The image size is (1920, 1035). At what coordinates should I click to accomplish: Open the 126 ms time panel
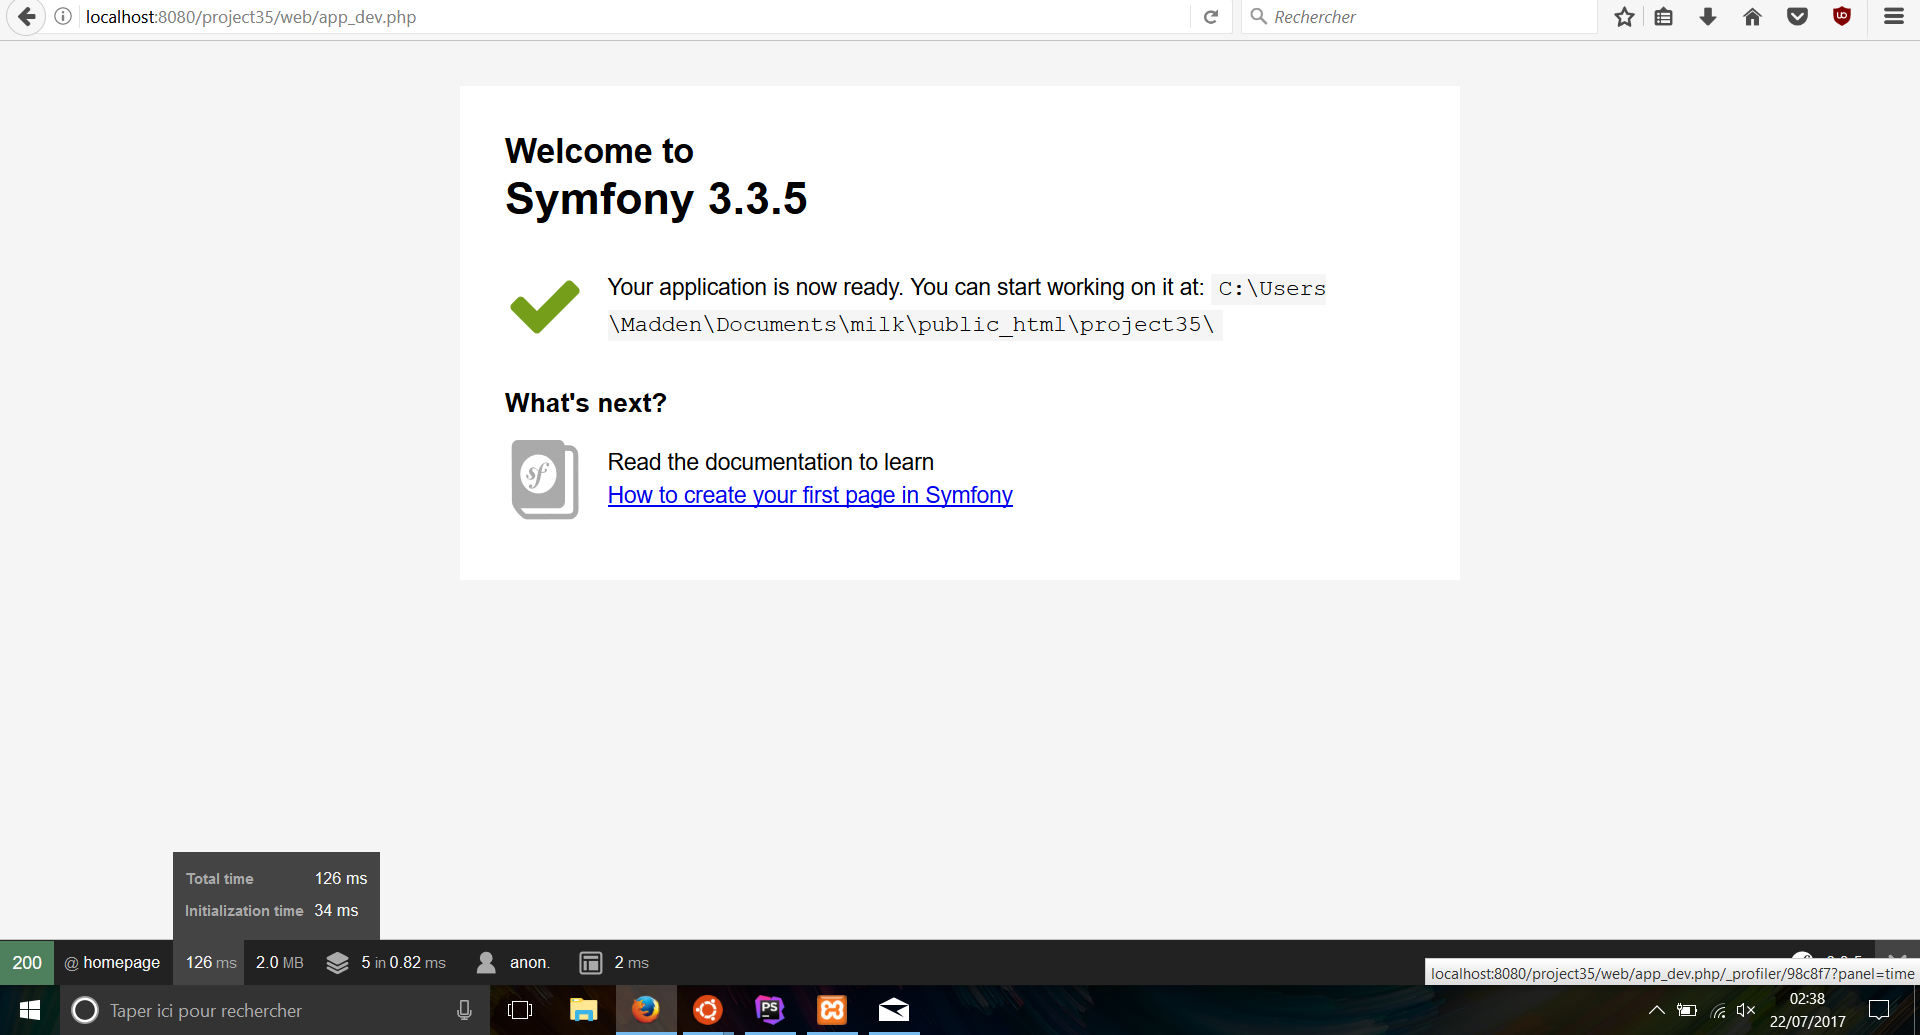pyautogui.click(x=211, y=962)
